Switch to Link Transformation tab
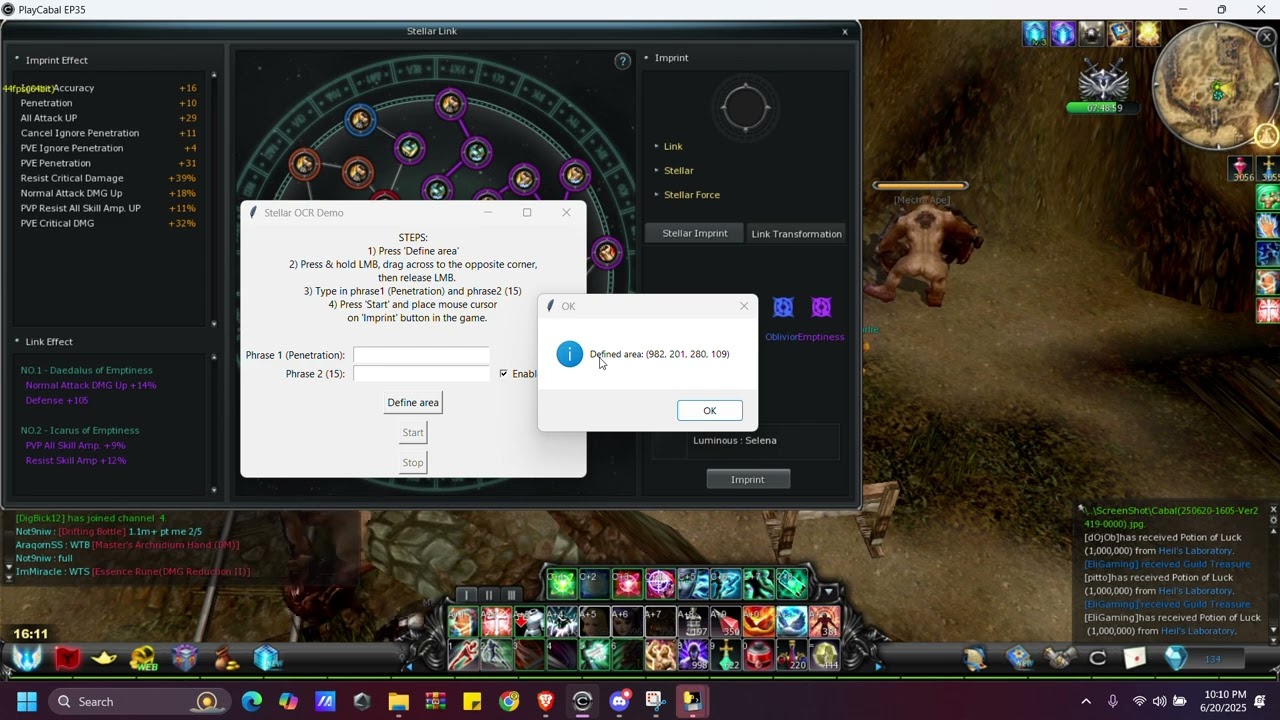This screenshot has width=1280, height=720. (796, 233)
